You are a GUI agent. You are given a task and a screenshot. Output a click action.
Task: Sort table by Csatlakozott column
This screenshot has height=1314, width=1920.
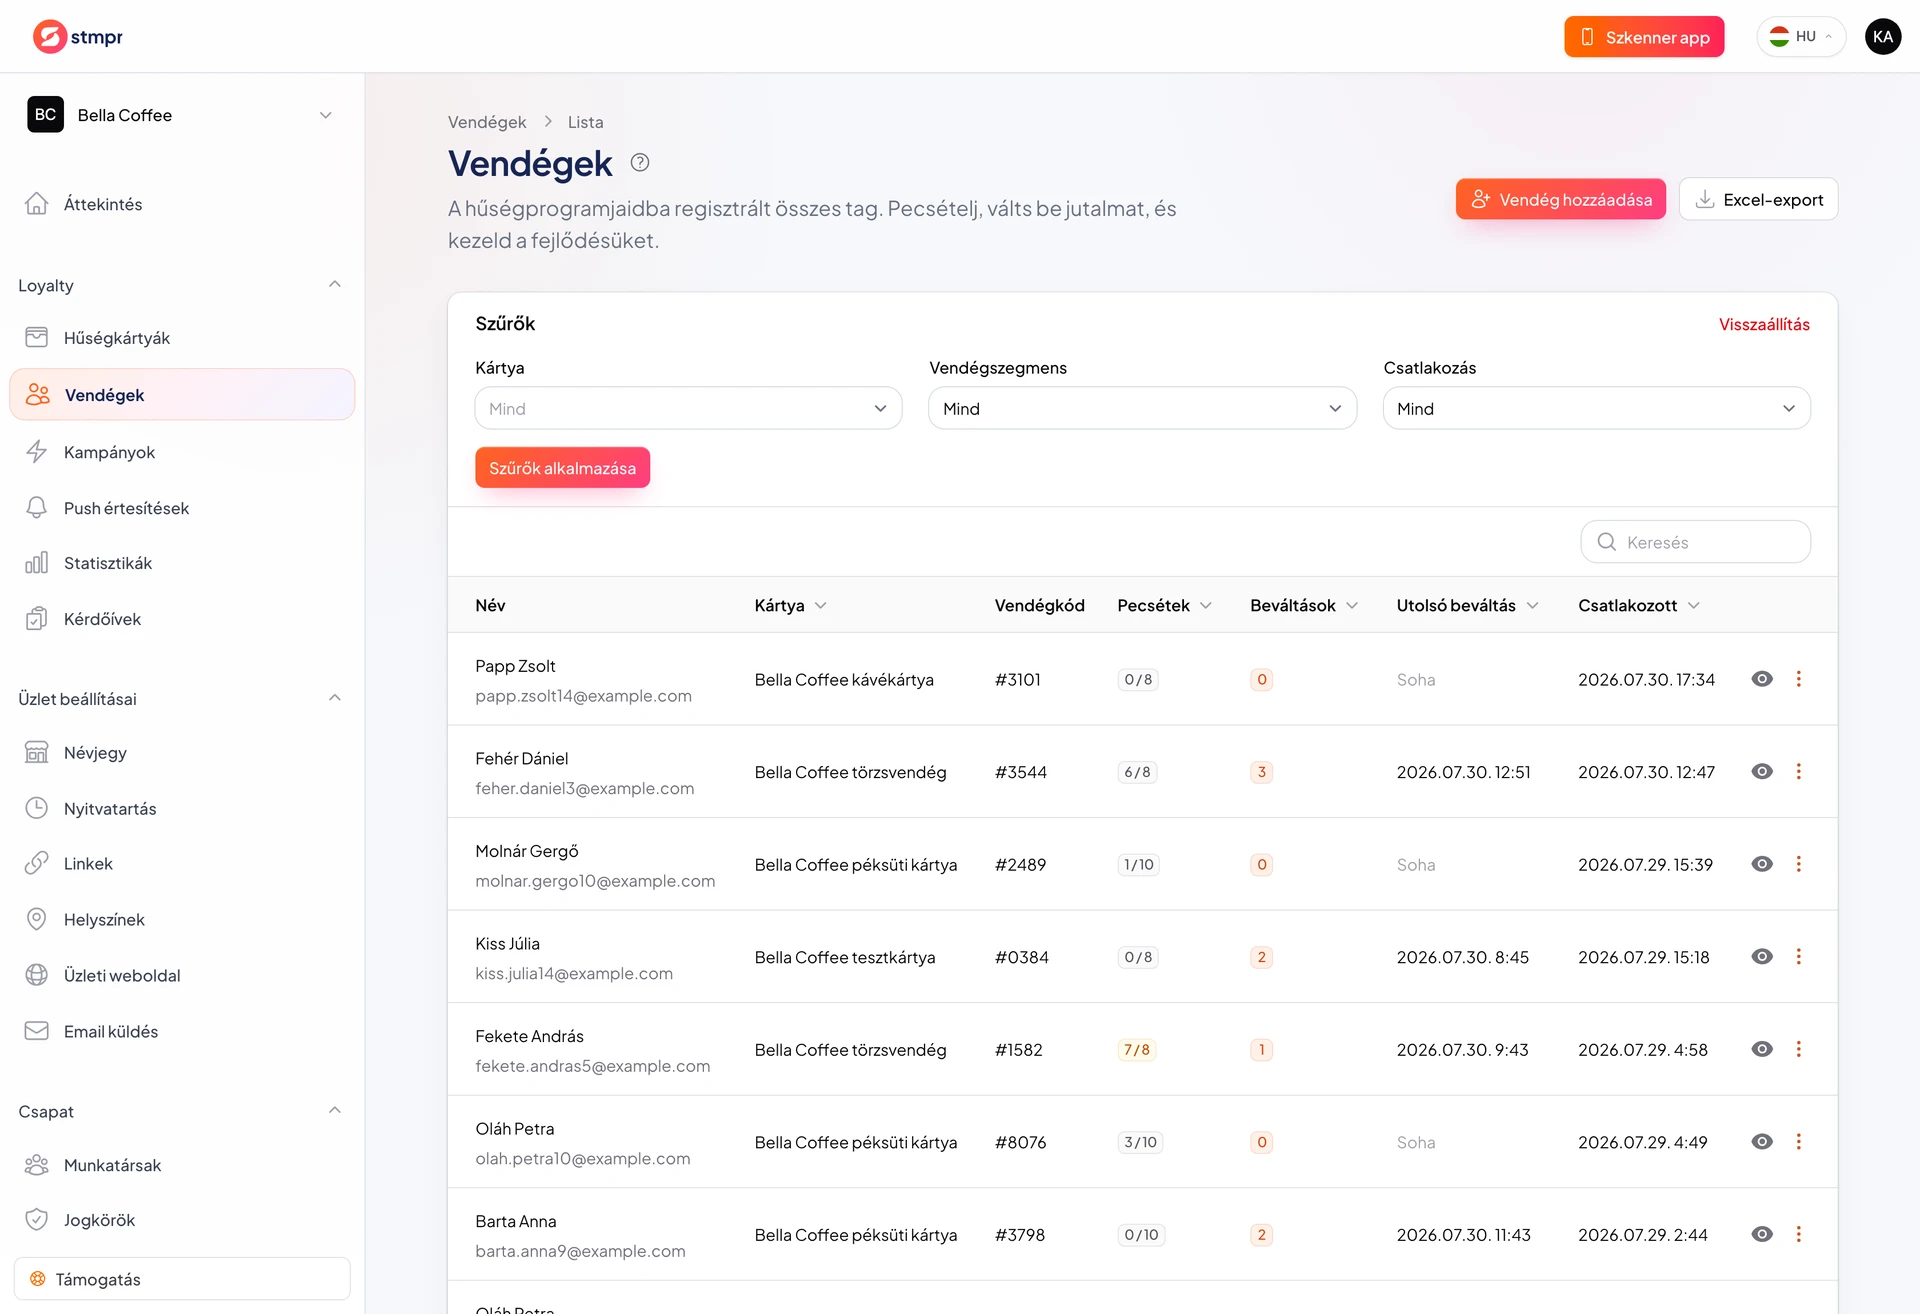pyautogui.click(x=1639, y=605)
